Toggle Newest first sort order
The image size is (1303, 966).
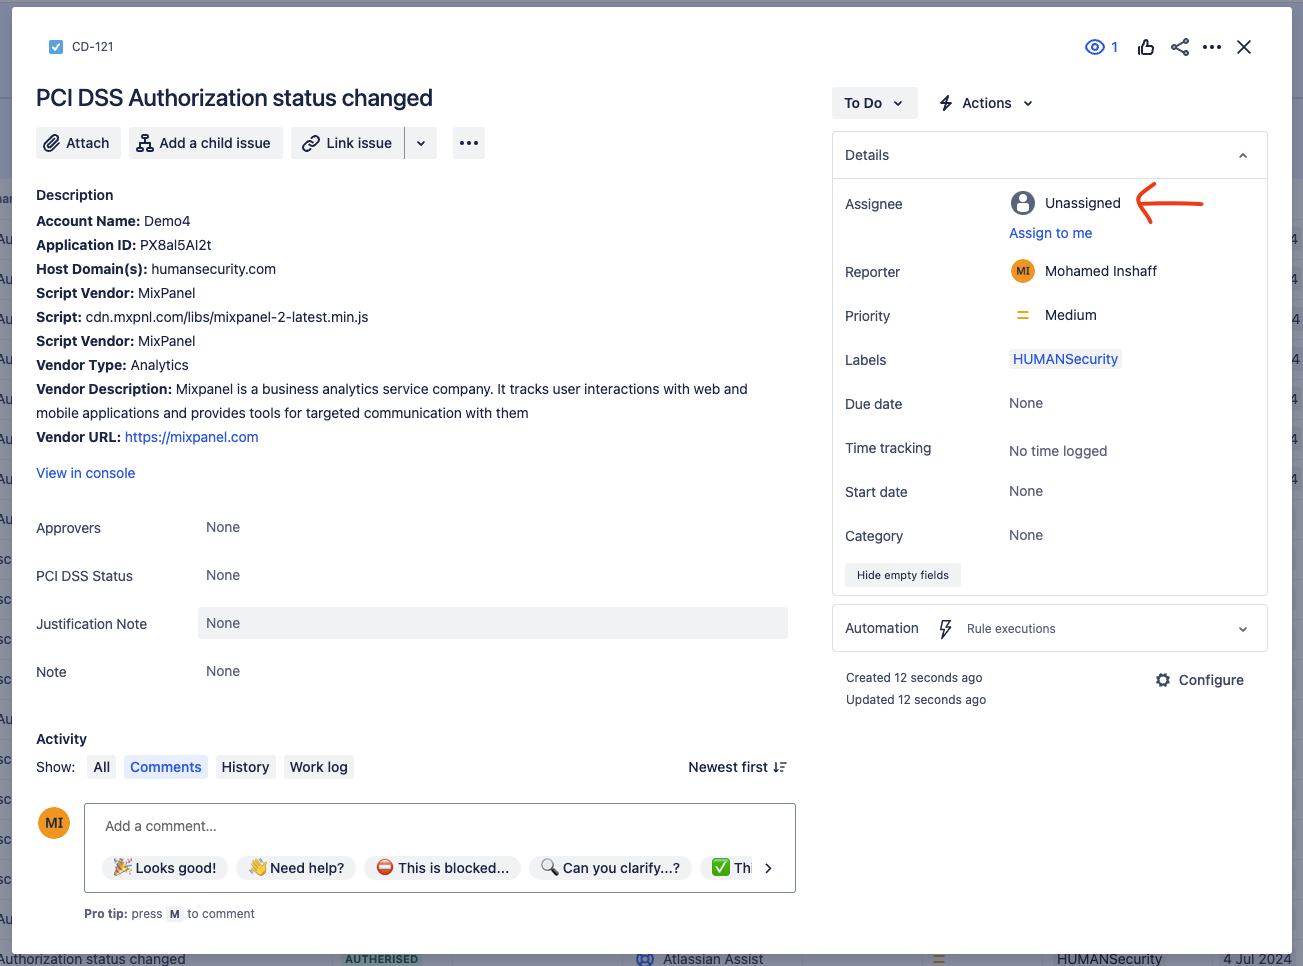738,767
